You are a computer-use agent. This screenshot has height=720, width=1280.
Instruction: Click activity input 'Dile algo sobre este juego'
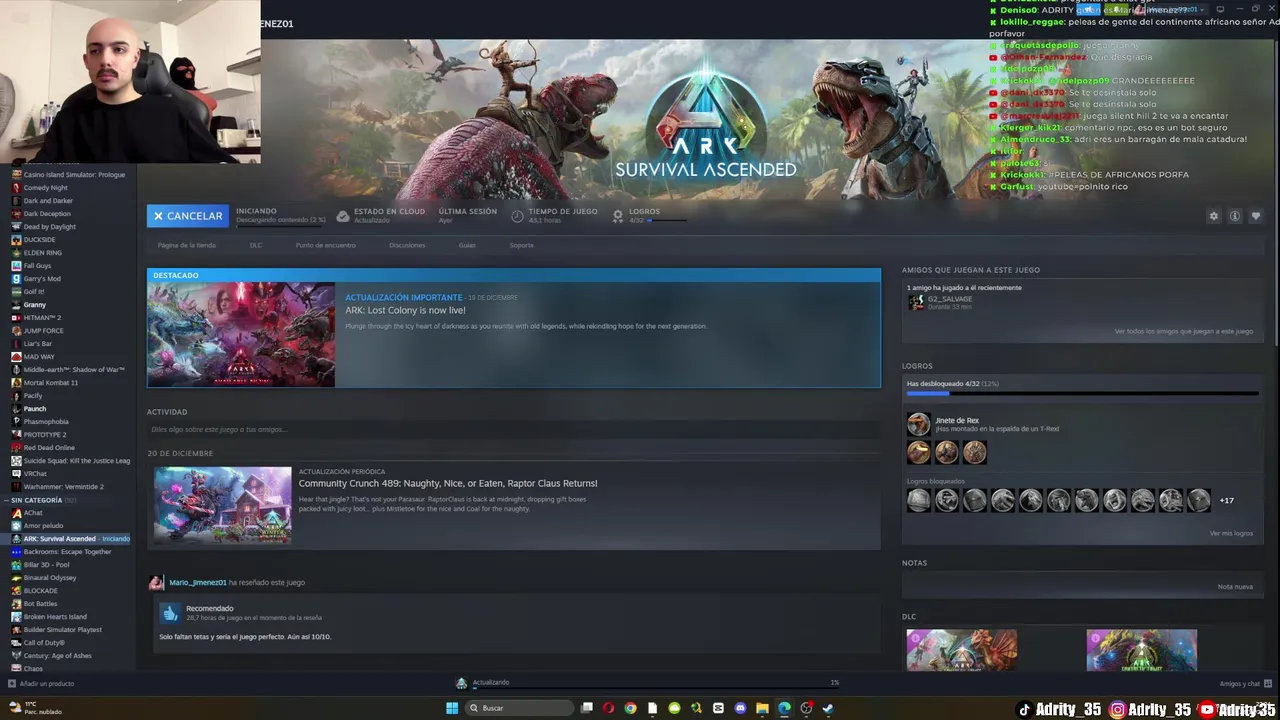click(513, 430)
